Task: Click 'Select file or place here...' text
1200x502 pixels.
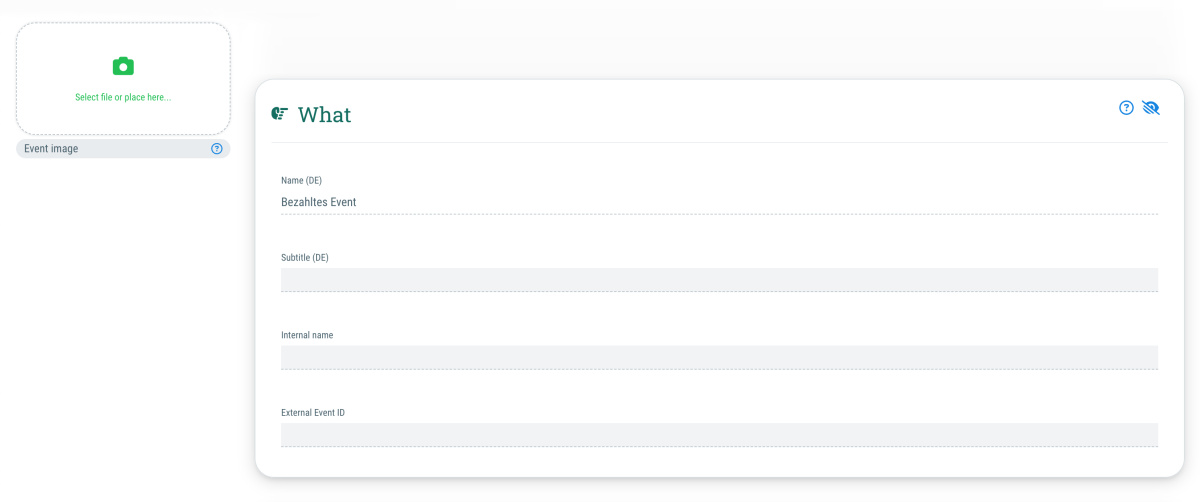Action: 123,97
